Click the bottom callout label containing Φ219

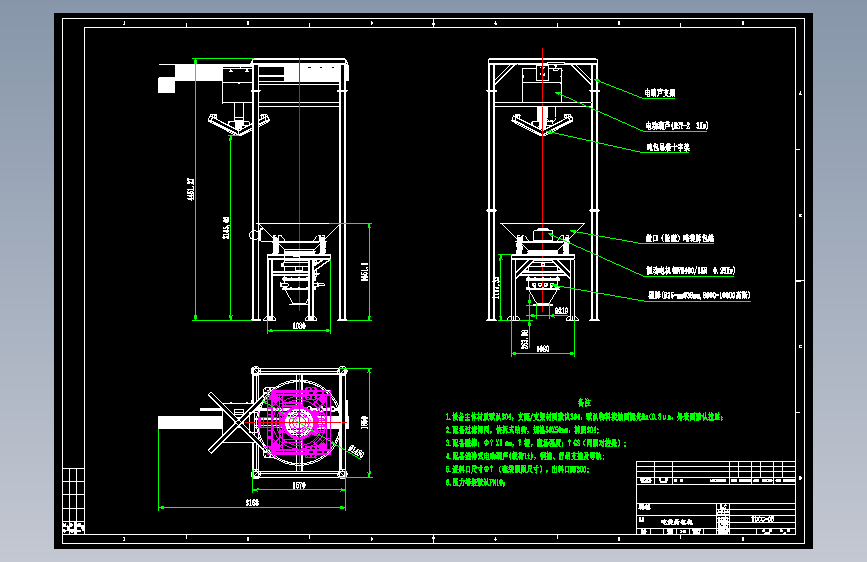(x=699, y=295)
